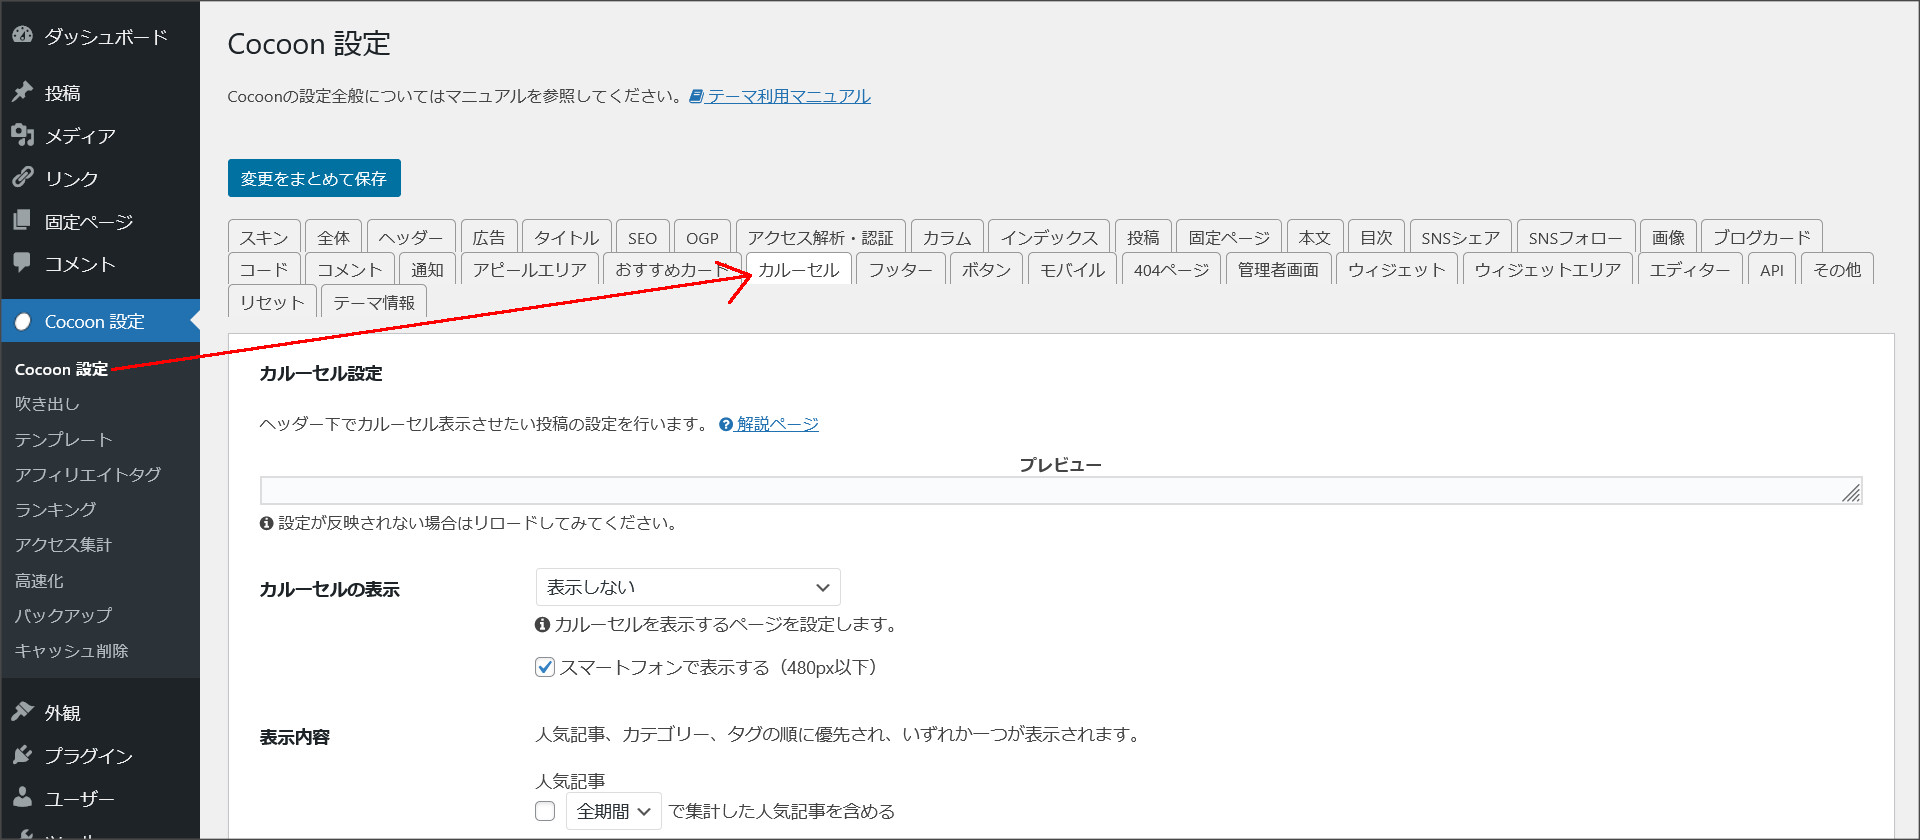Click the book icon before テーマ利用マニュアル
Screen dimensions: 1920x840
[x=696, y=96]
